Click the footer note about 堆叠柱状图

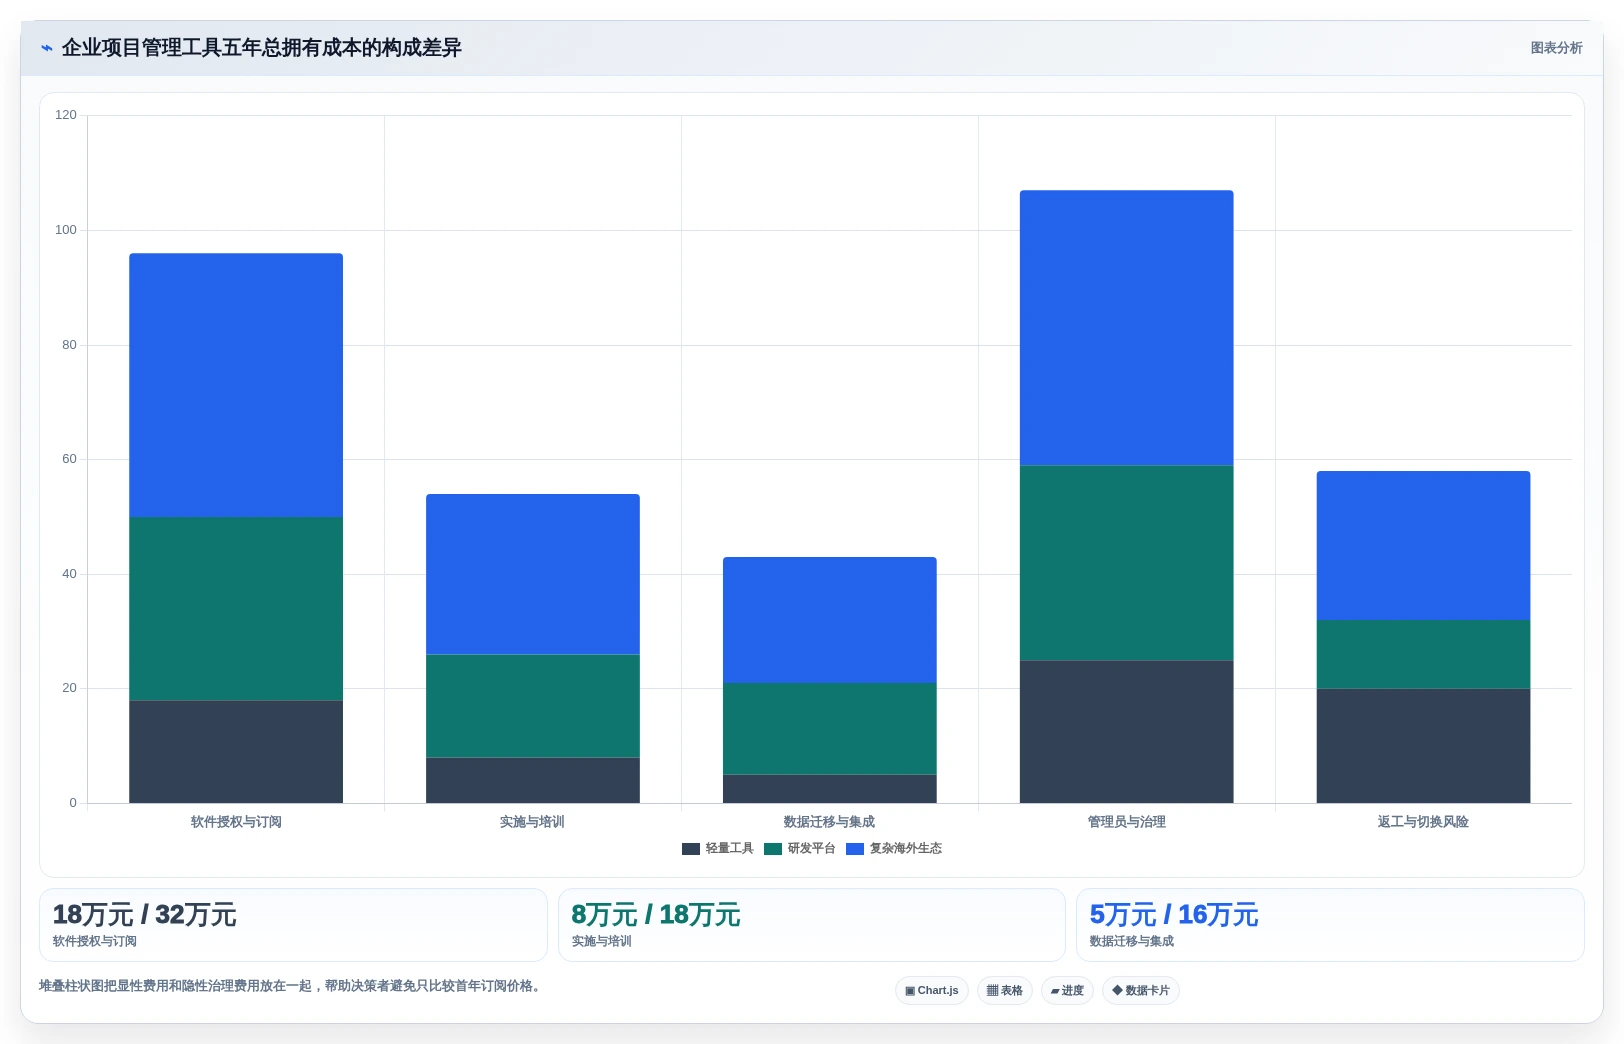pos(292,986)
